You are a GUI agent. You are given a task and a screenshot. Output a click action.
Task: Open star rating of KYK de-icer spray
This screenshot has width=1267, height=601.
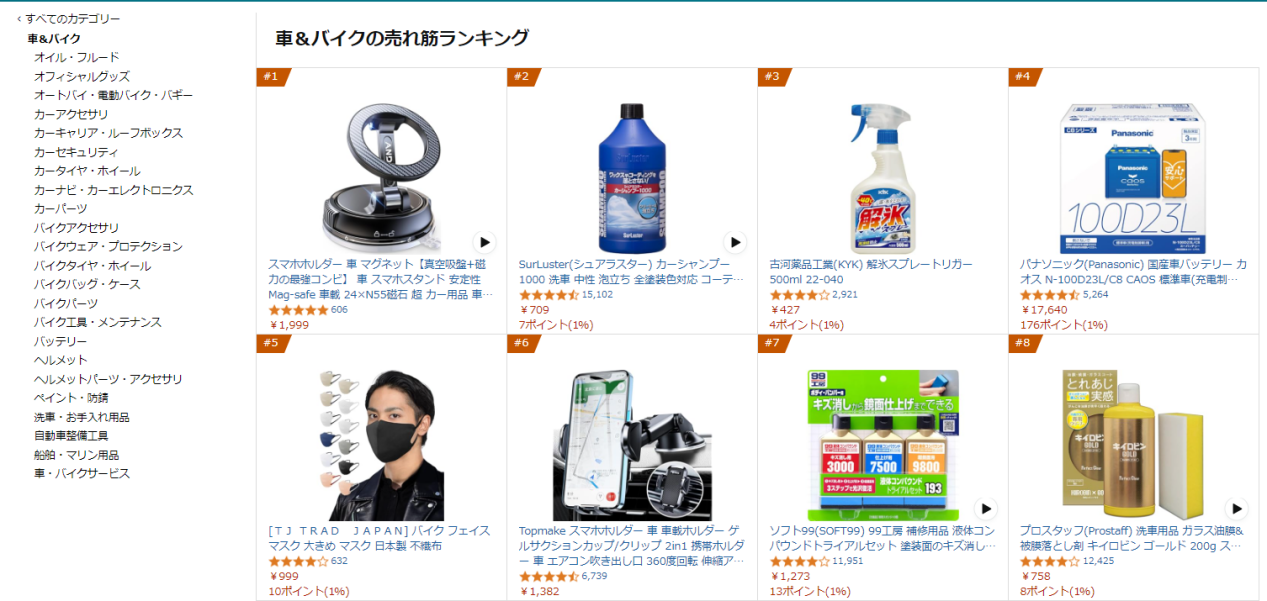click(x=799, y=295)
